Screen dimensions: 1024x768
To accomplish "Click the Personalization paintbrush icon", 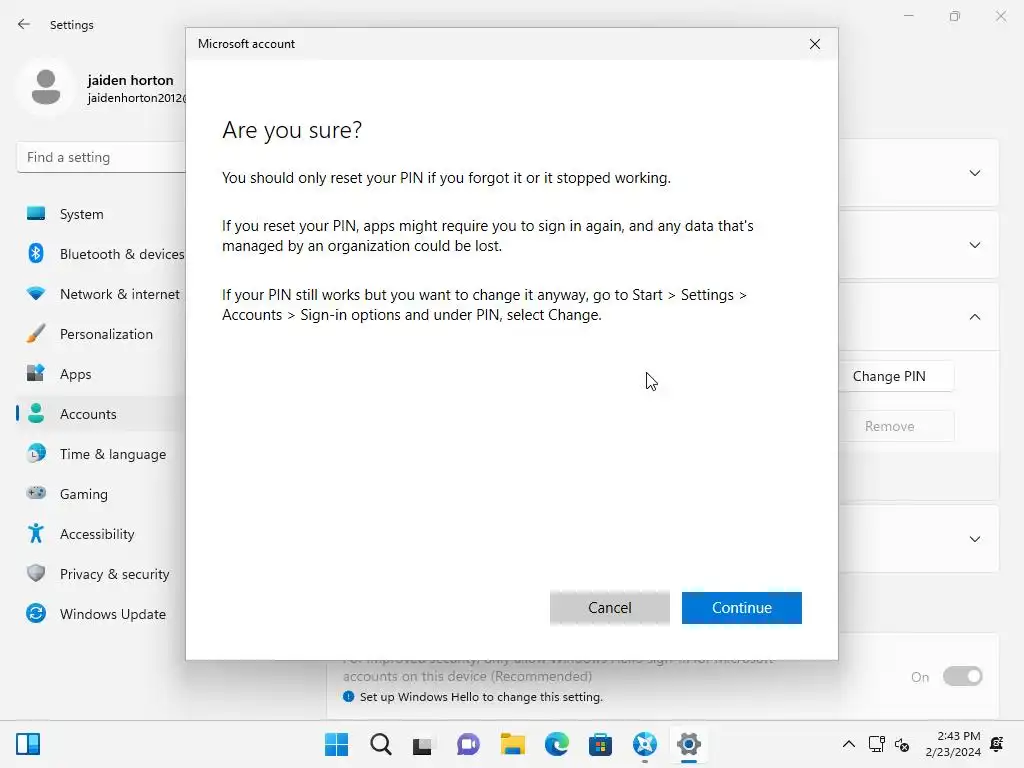I will pos(36,333).
